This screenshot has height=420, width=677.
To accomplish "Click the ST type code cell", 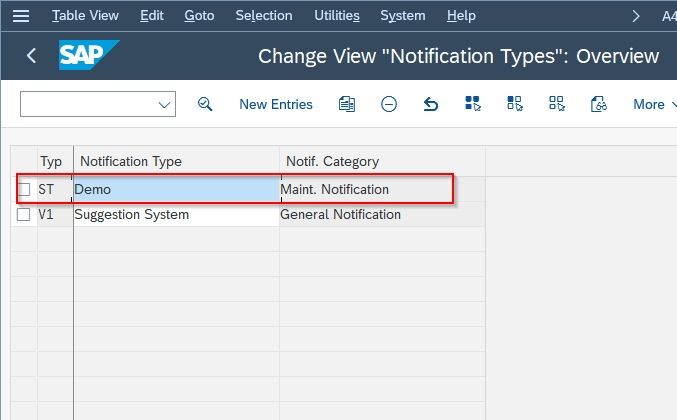I will [x=54, y=189].
